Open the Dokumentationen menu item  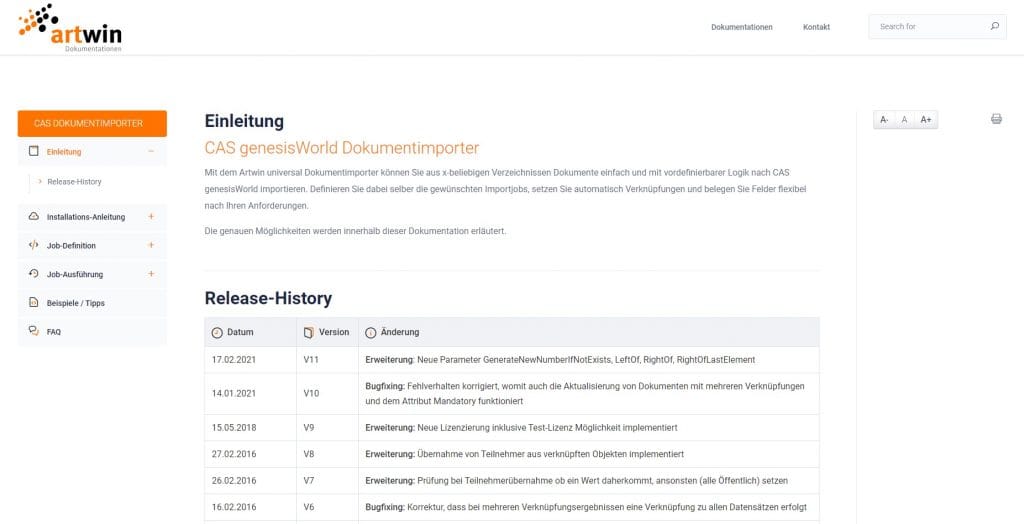click(742, 27)
